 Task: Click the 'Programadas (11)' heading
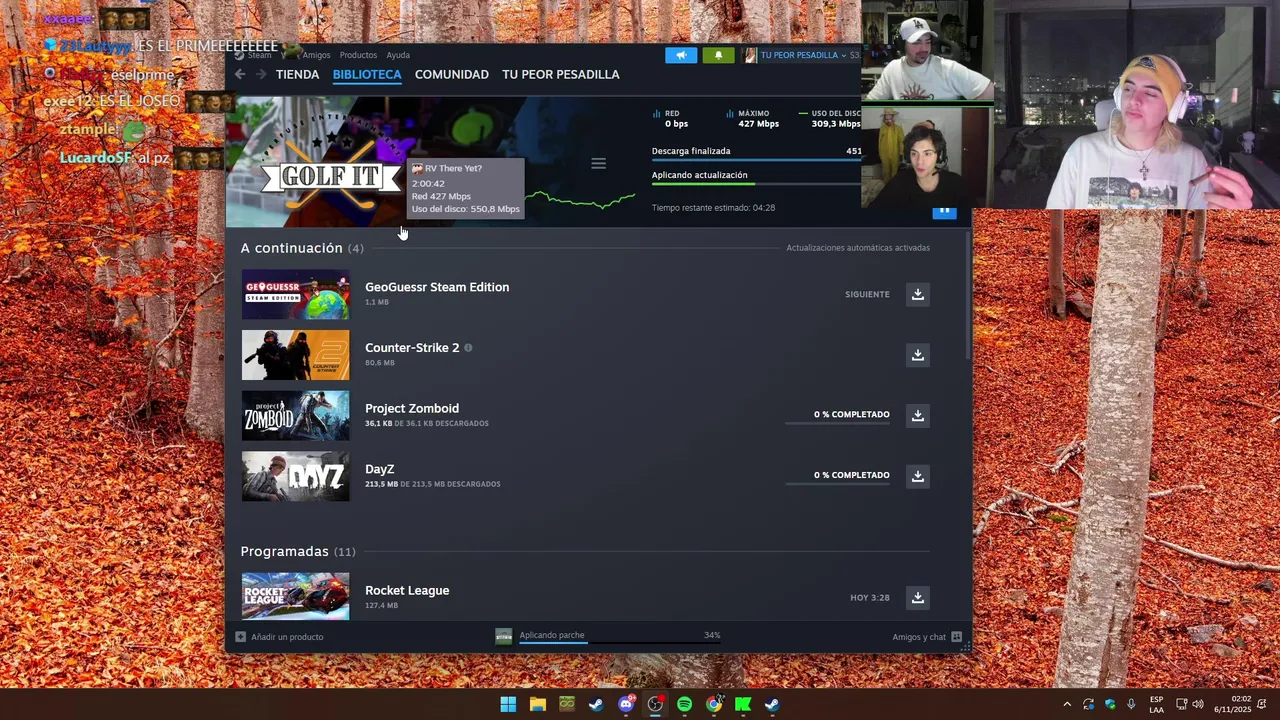(298, 551)
